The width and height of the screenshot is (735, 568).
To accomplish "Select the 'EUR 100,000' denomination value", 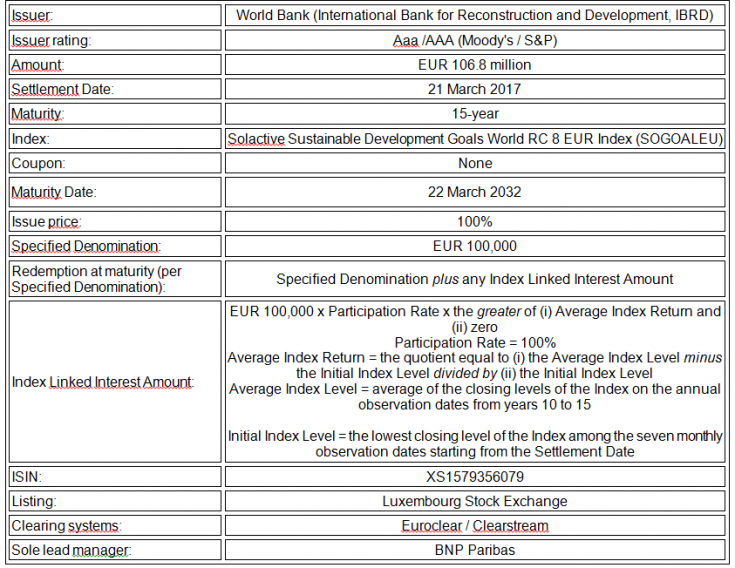I will [x=475, y=246].
